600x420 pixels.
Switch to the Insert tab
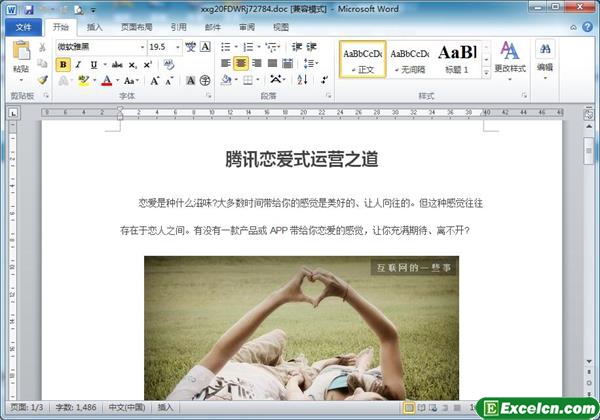[95, 27]
